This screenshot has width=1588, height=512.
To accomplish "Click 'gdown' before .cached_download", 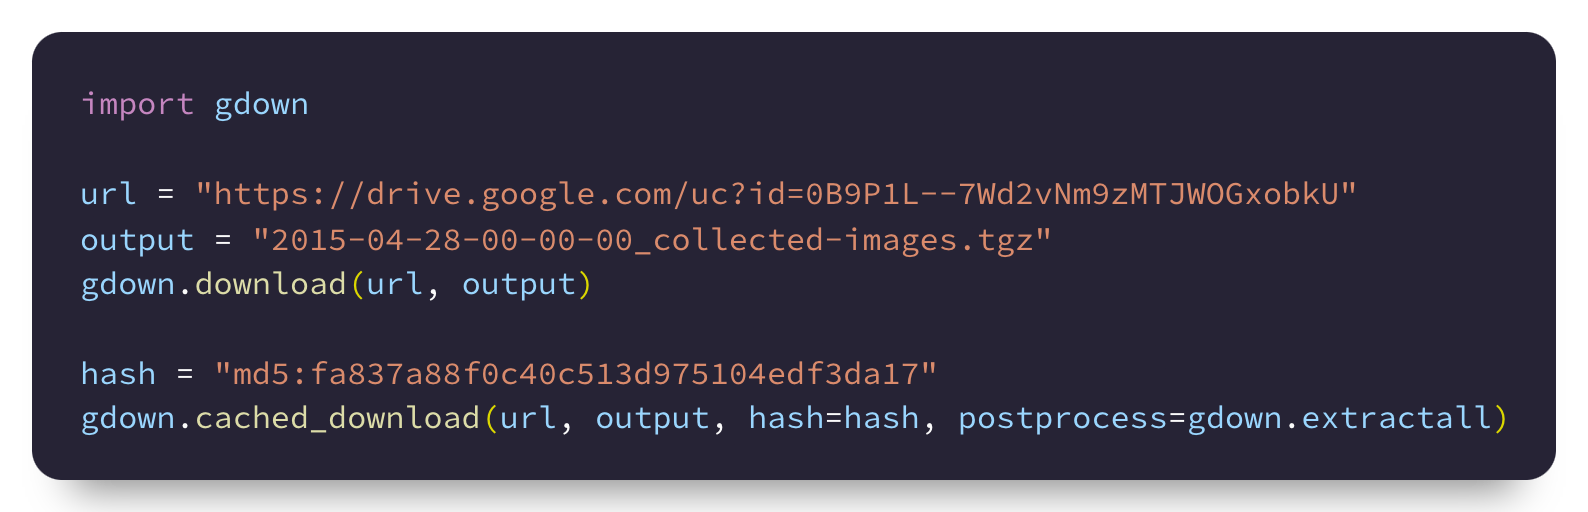I will click(x=128, y=419).
